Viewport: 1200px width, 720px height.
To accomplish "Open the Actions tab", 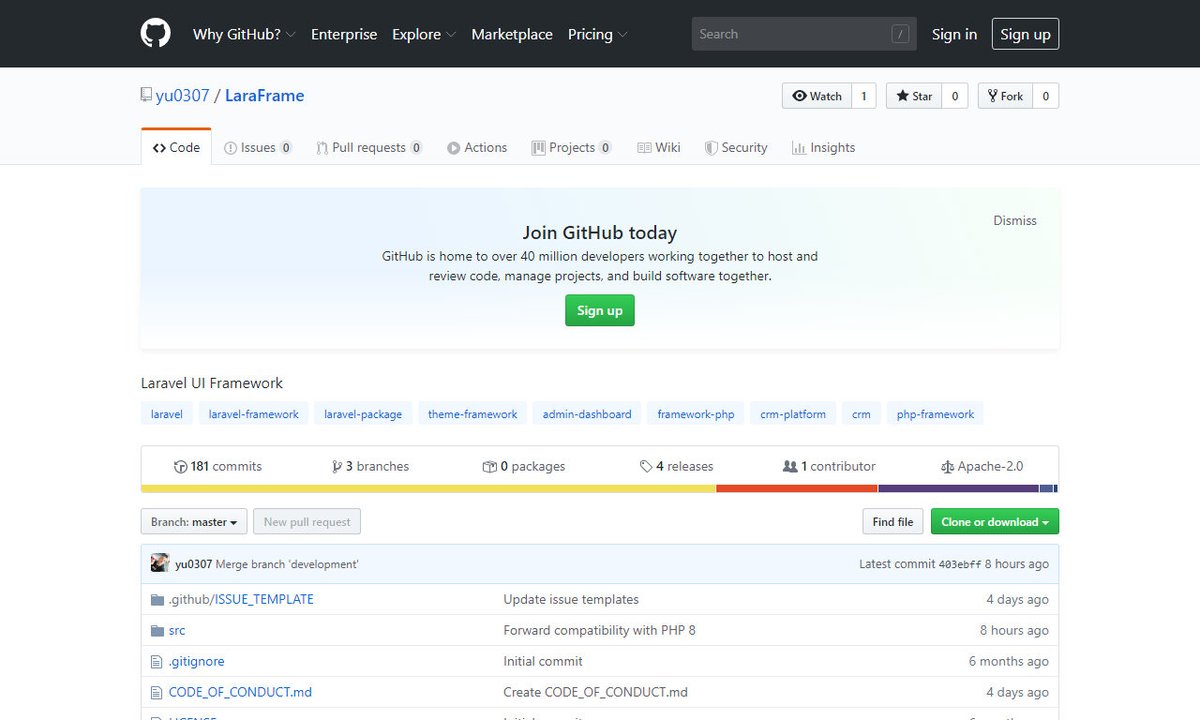I will click(477, 147).
